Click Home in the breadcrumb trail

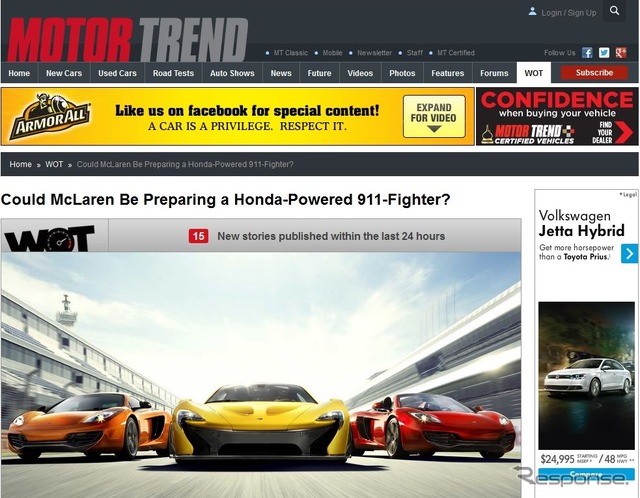click(20, 164)
